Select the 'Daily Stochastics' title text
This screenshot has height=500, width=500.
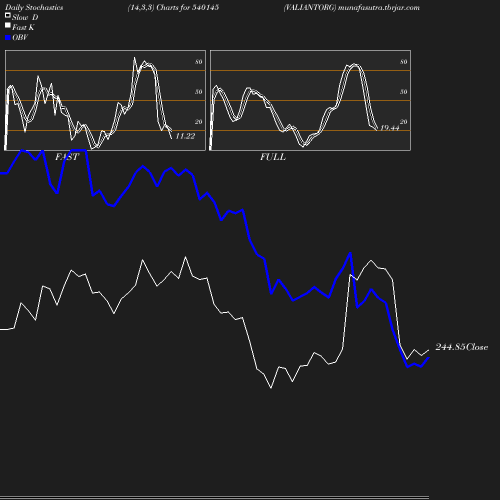click(x=34, y=8)
